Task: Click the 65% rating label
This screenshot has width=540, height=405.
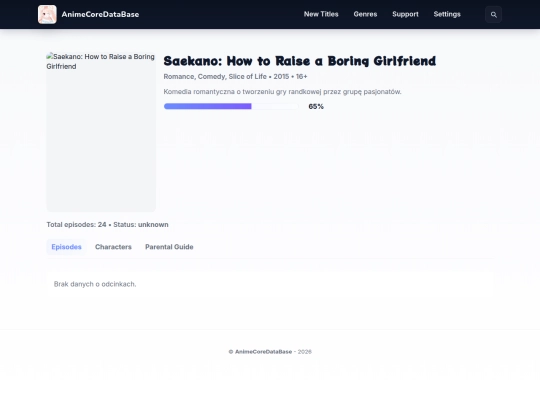Action: [316, 106]
